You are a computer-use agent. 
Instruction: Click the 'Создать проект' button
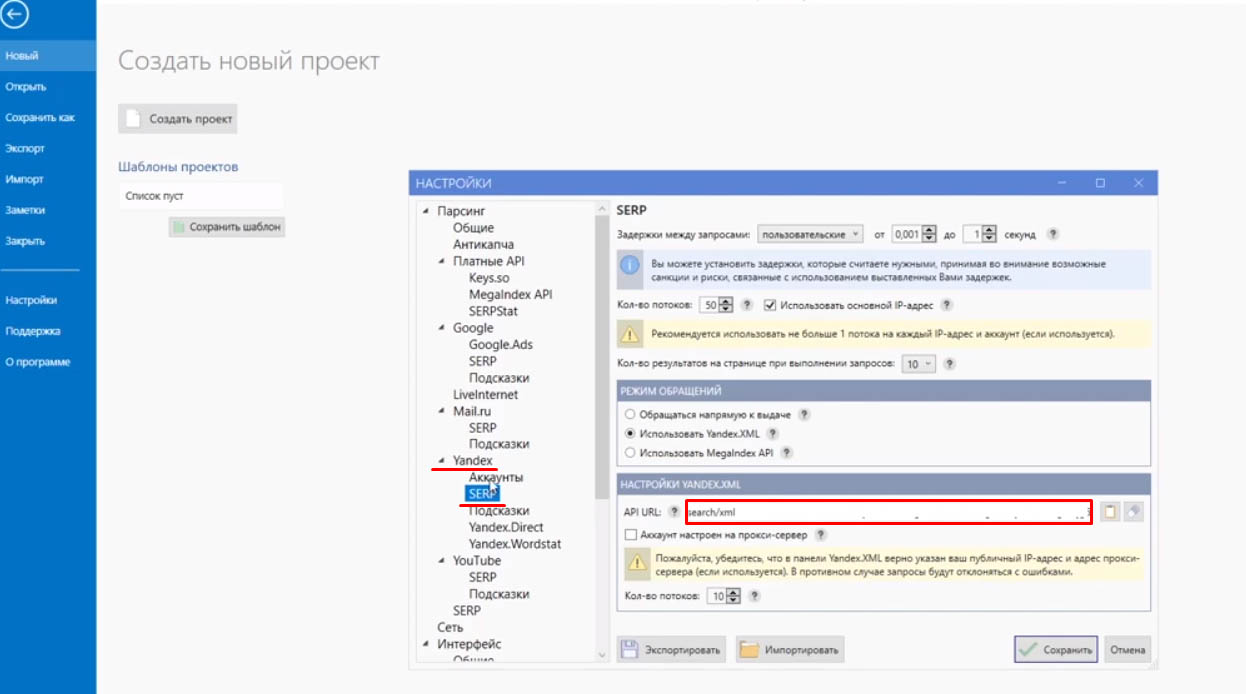click(x=177, y=118)
